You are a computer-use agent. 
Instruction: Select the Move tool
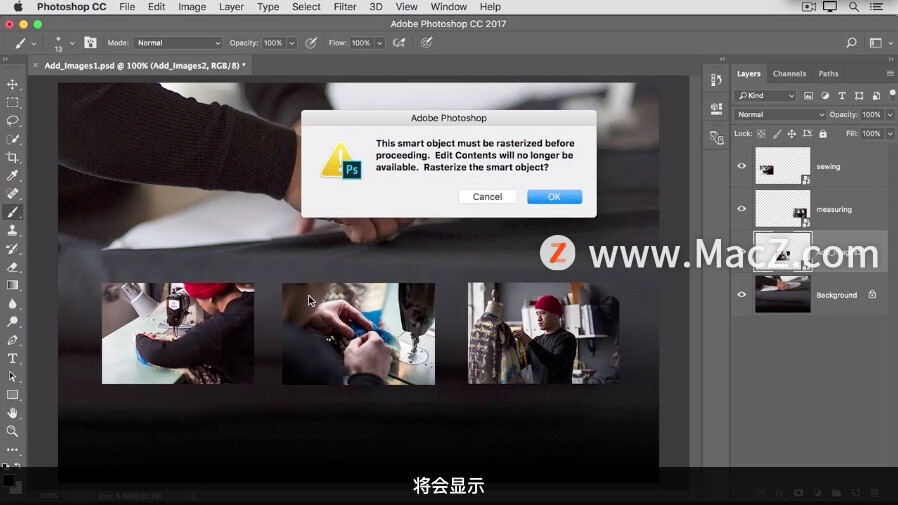pos(12,84)
